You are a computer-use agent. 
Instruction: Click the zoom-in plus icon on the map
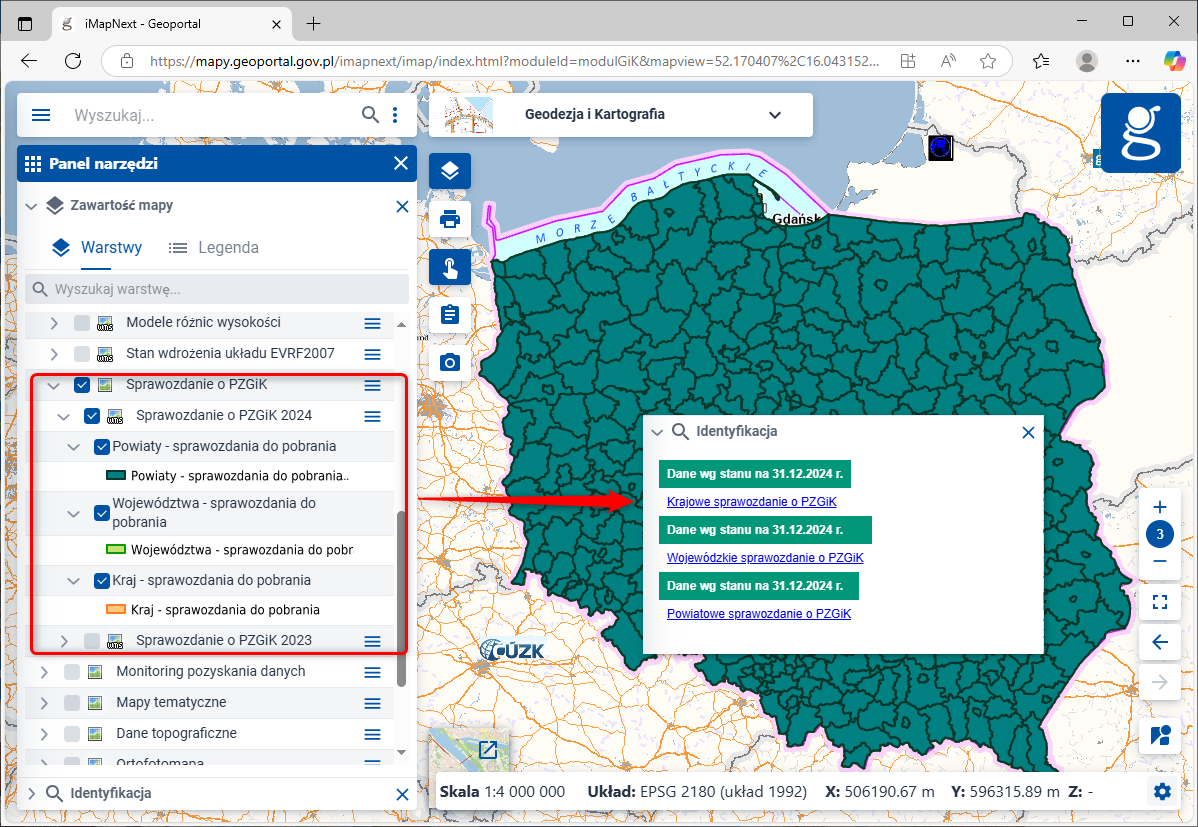(x=1159, y=506)
